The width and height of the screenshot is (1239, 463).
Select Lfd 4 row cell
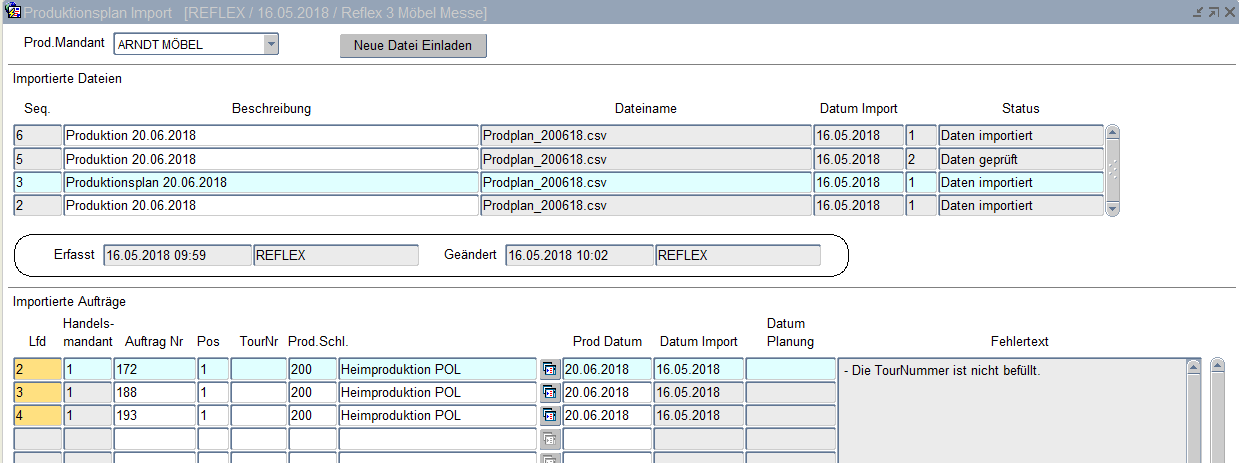click(37, 416)
